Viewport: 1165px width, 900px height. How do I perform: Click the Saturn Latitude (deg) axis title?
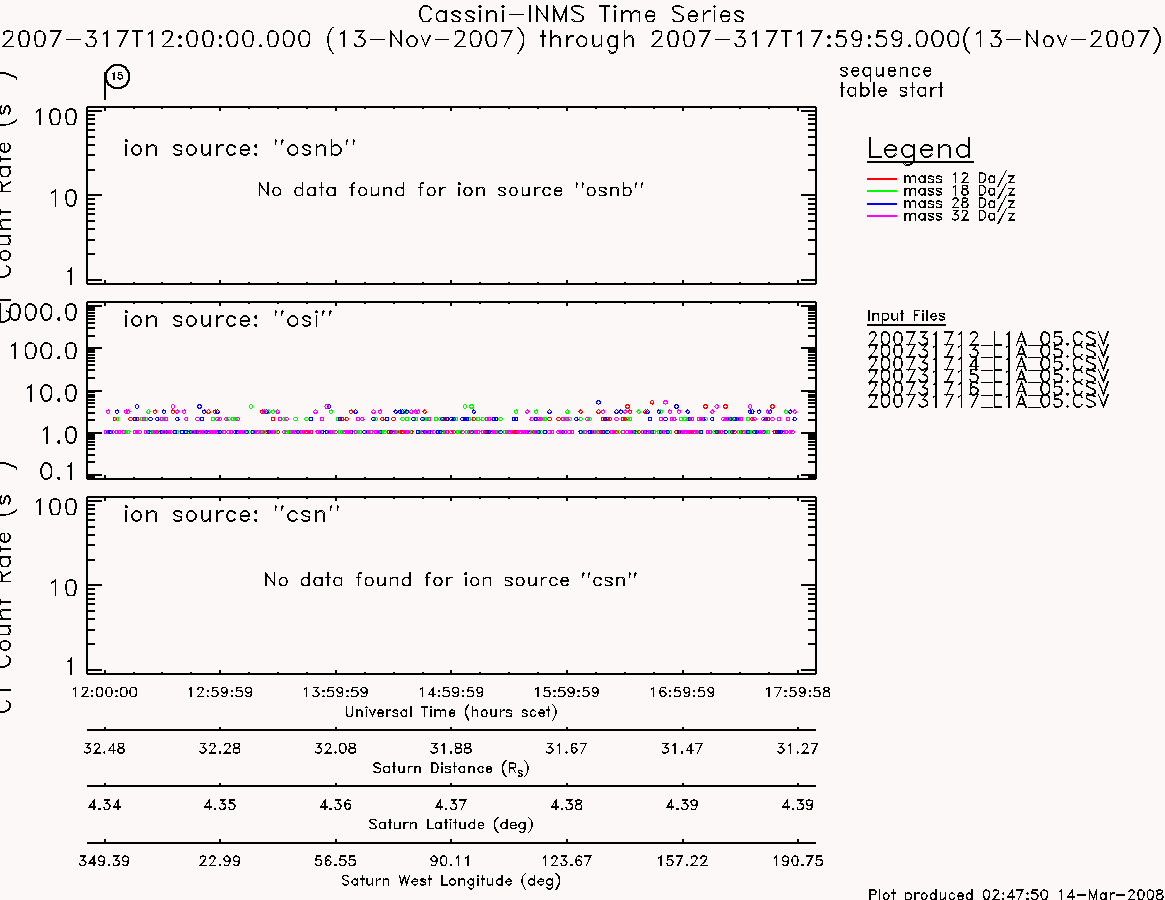[x=451, y=824]
